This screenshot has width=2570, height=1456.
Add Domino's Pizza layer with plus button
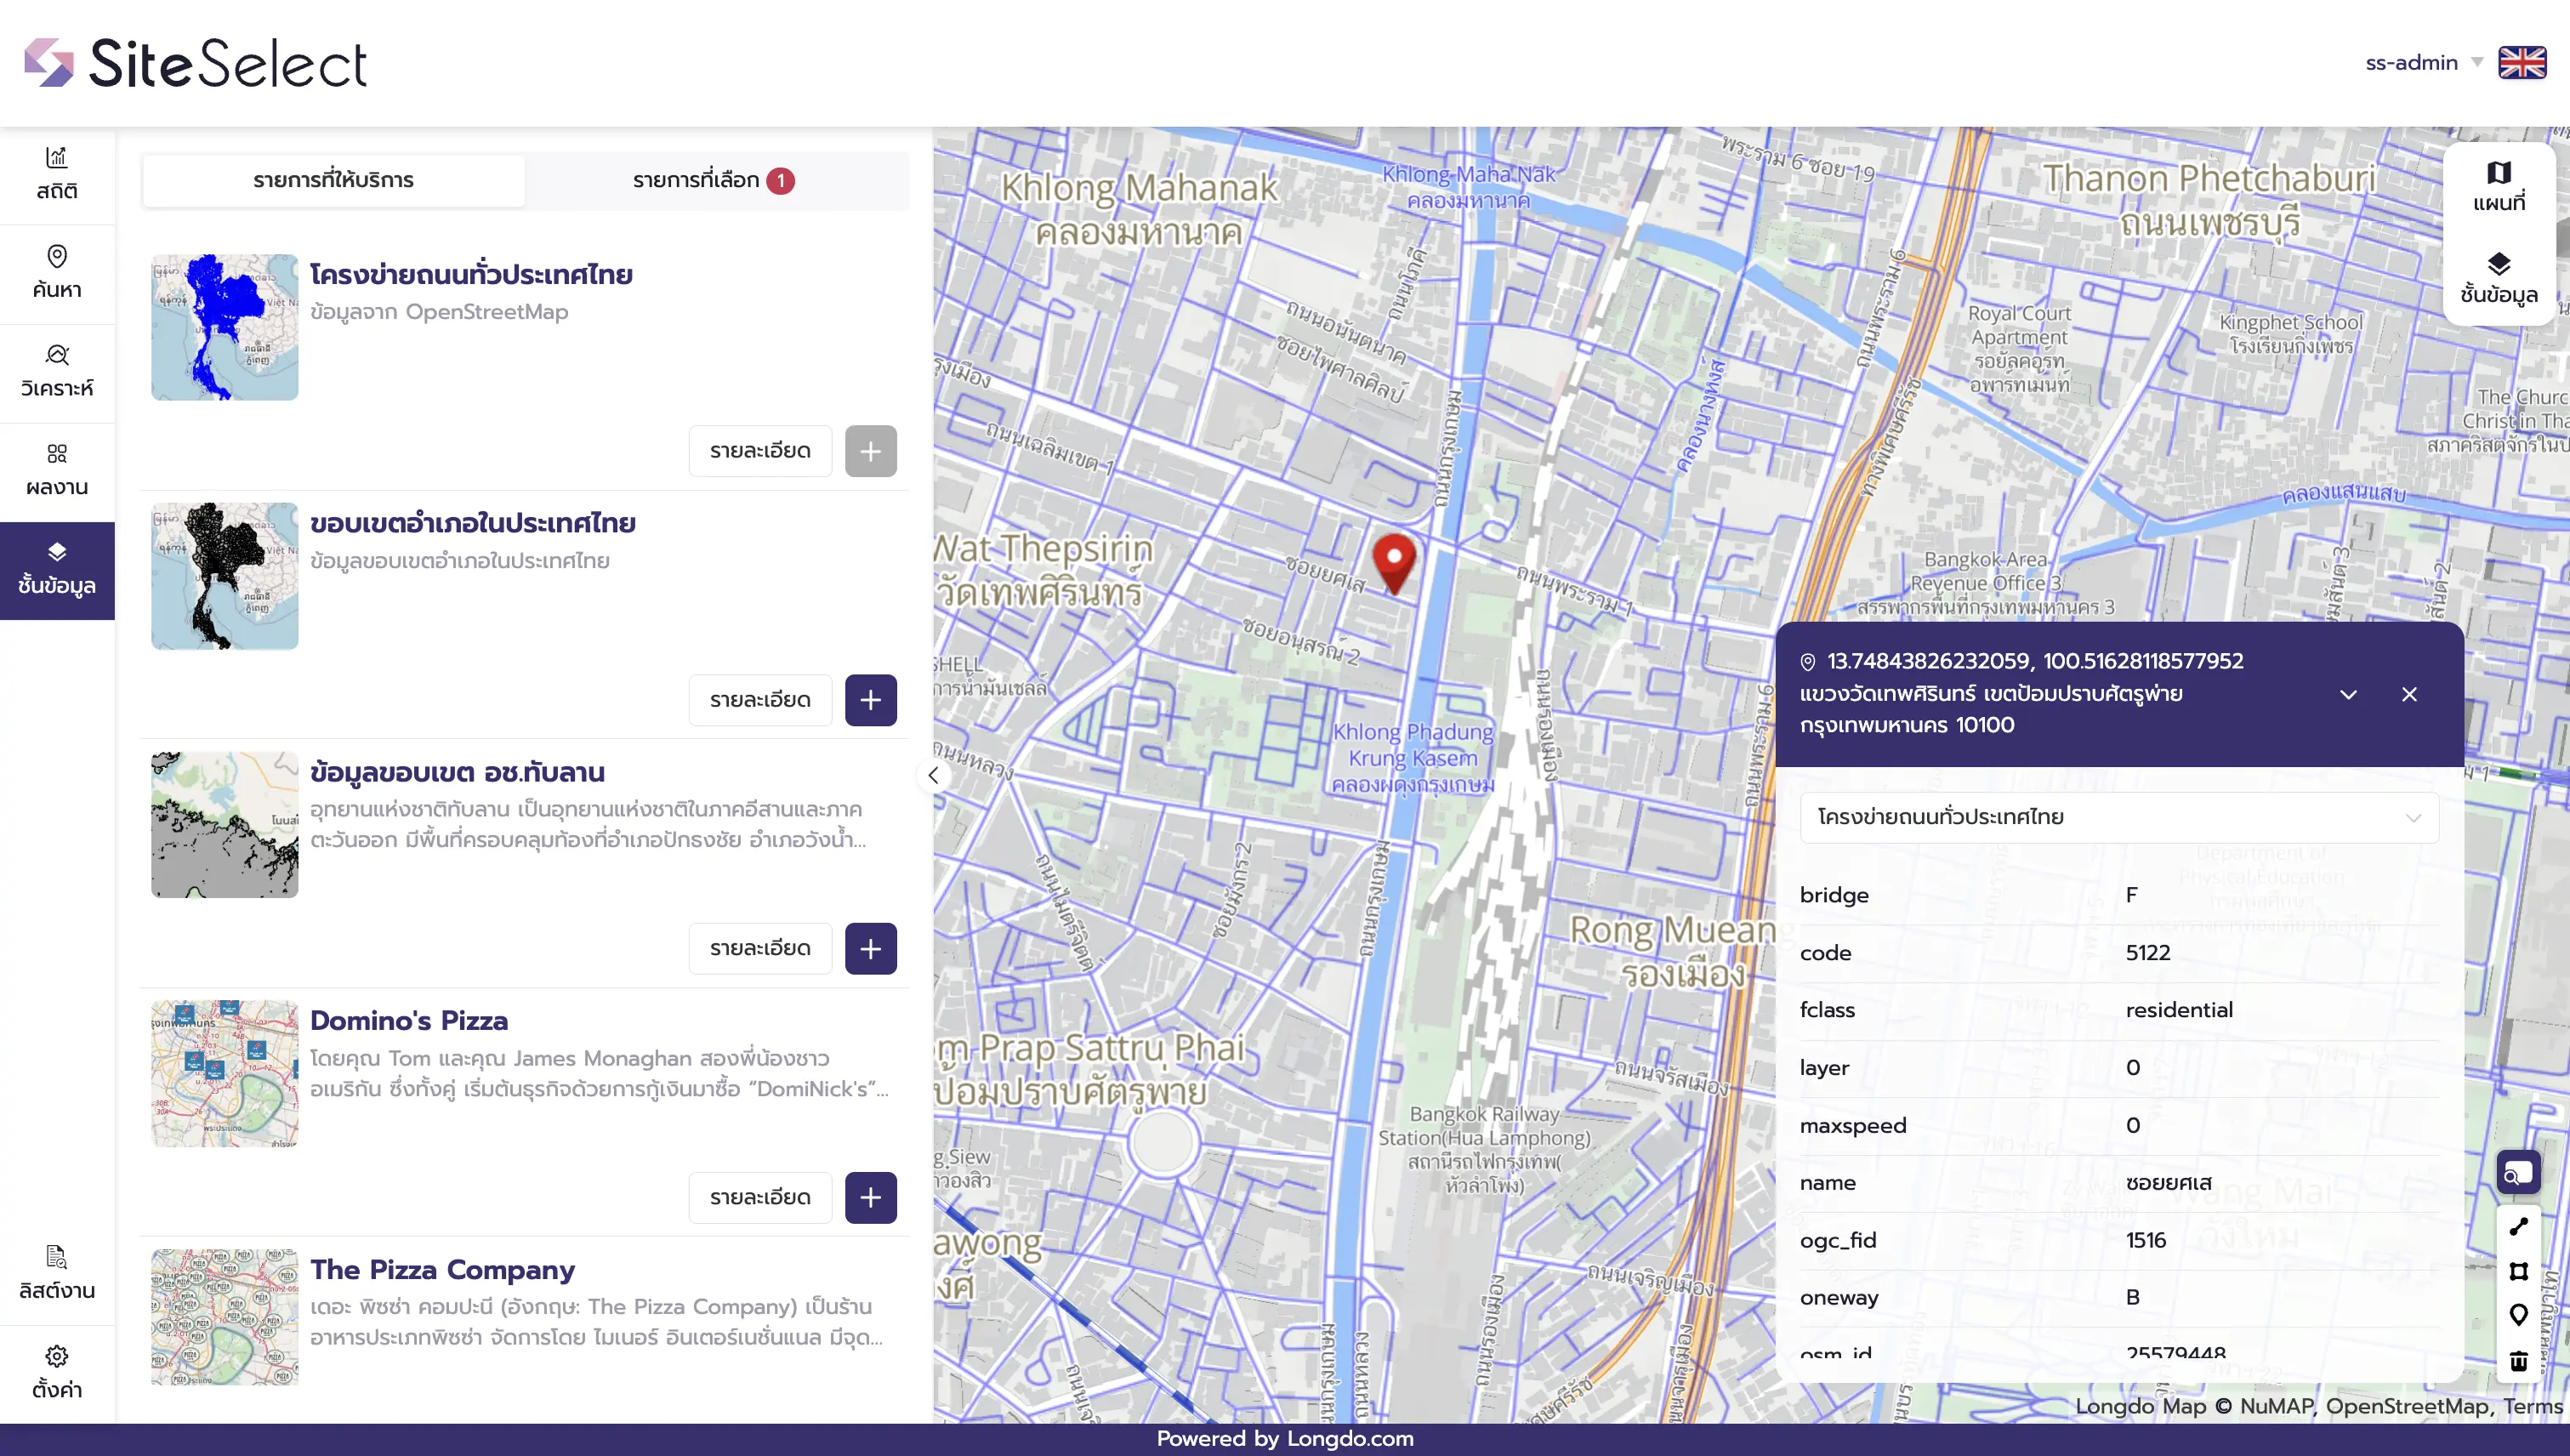point(870,1197)
